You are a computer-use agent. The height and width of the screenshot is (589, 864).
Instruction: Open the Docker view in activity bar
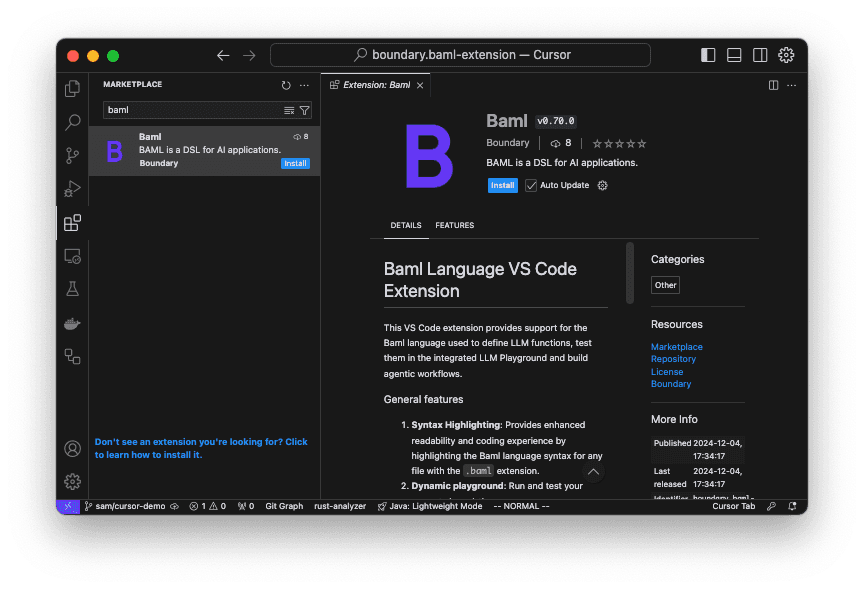coord(72,323)
